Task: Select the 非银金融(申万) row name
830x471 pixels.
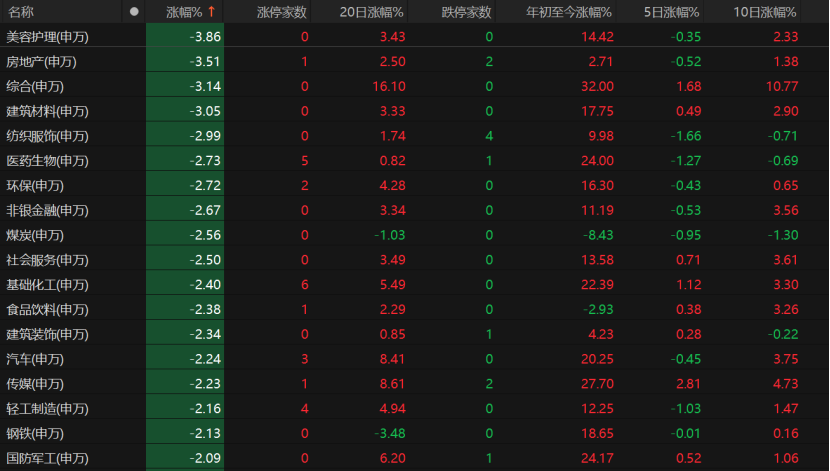Action: click(47, 211)
